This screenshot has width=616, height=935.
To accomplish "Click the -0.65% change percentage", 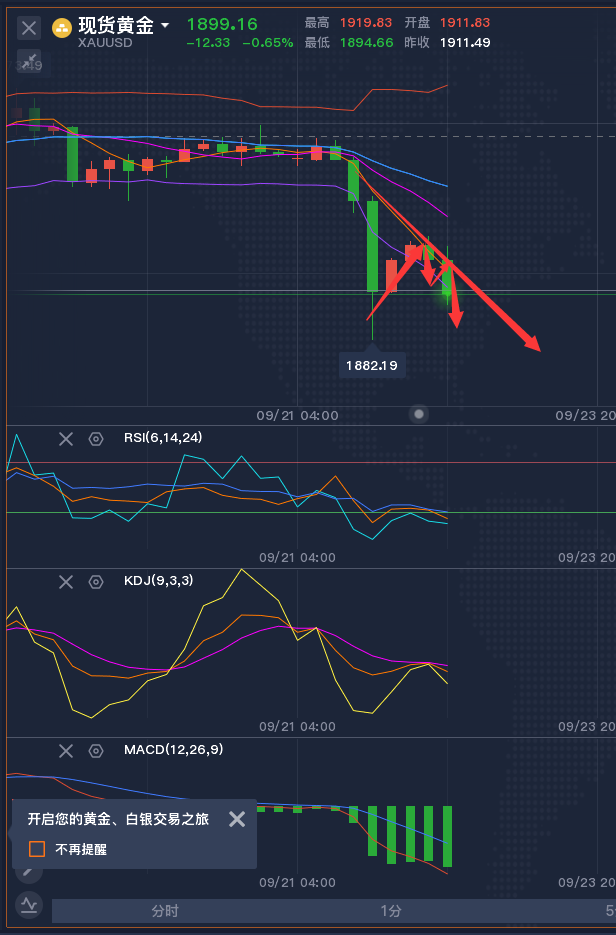I will [268, 43].
